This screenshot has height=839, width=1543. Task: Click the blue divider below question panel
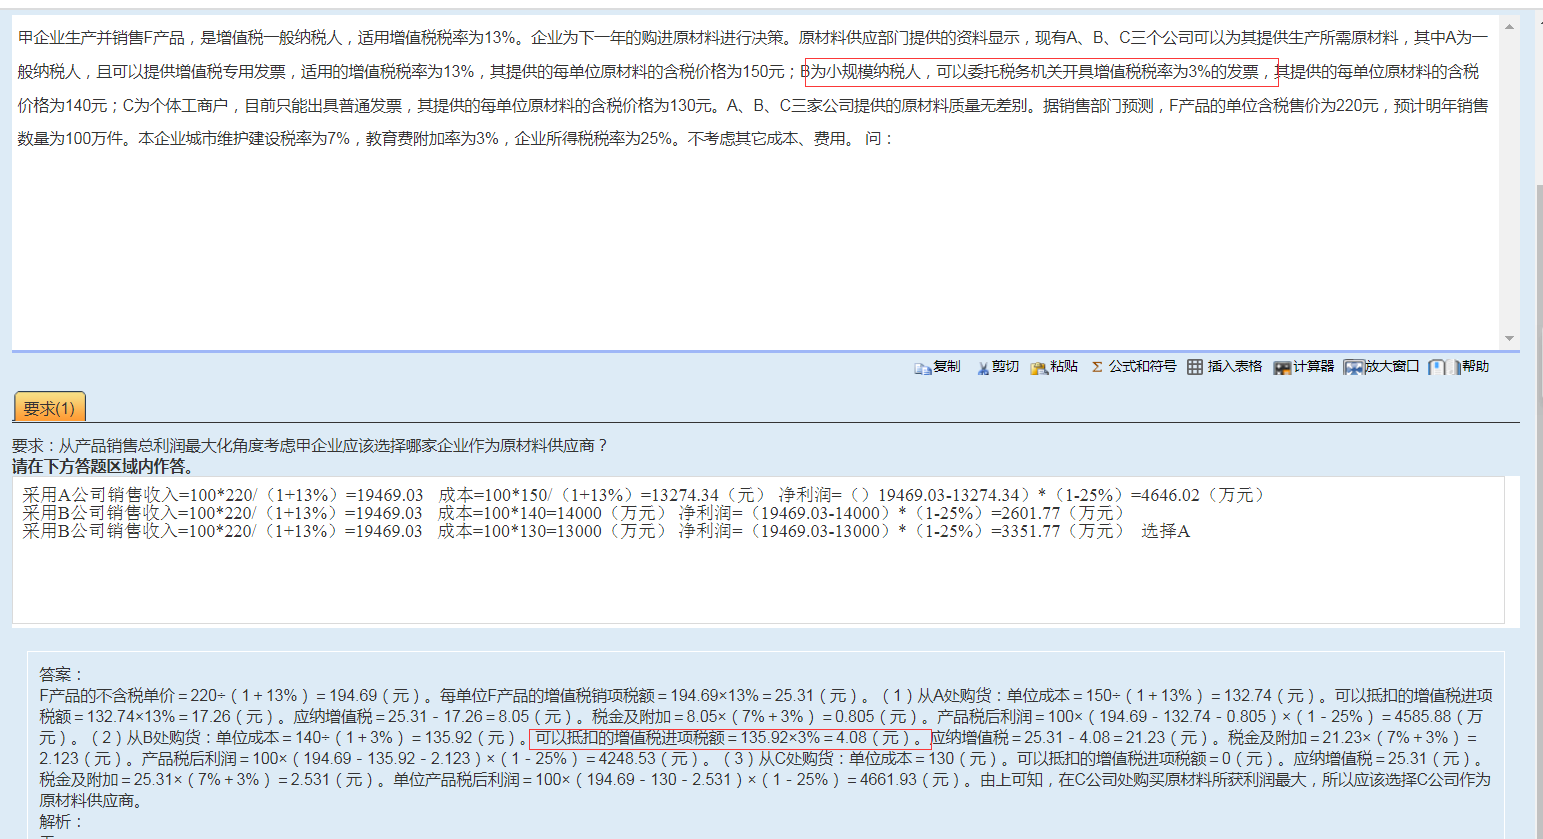coord(760,351)
